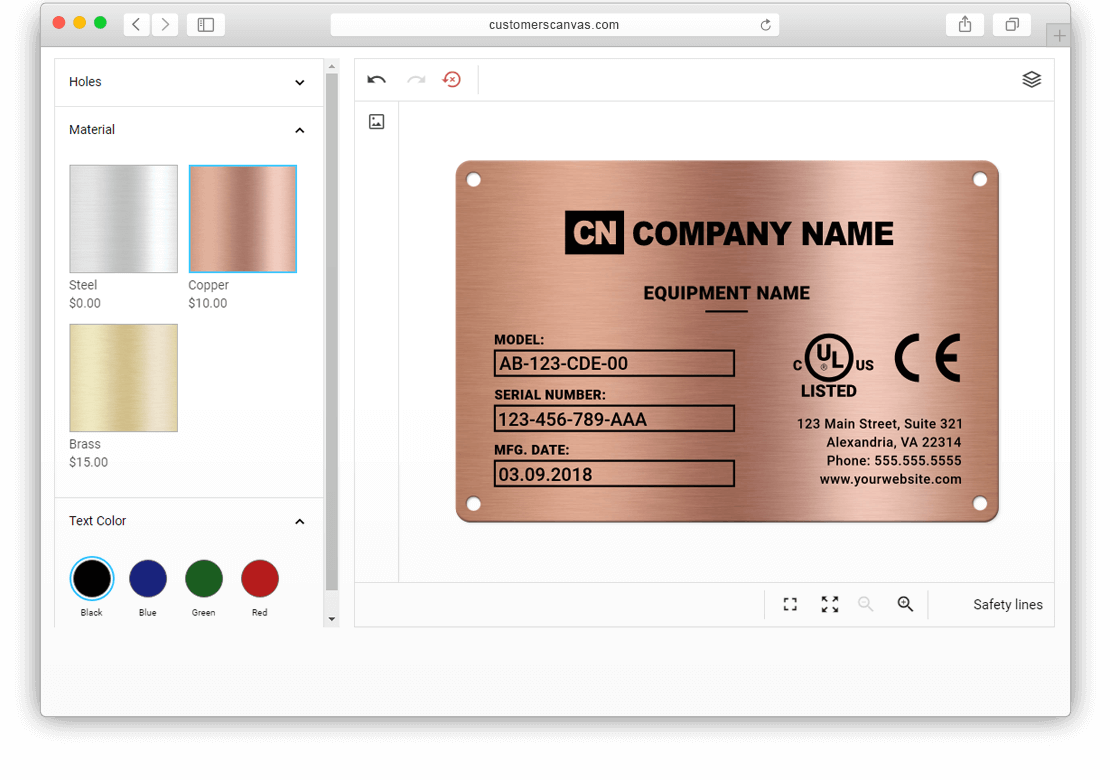The width and height of the screenshot is (1110, 780).
Task: Fit the design to the viewport
Action: click(790, 604)
